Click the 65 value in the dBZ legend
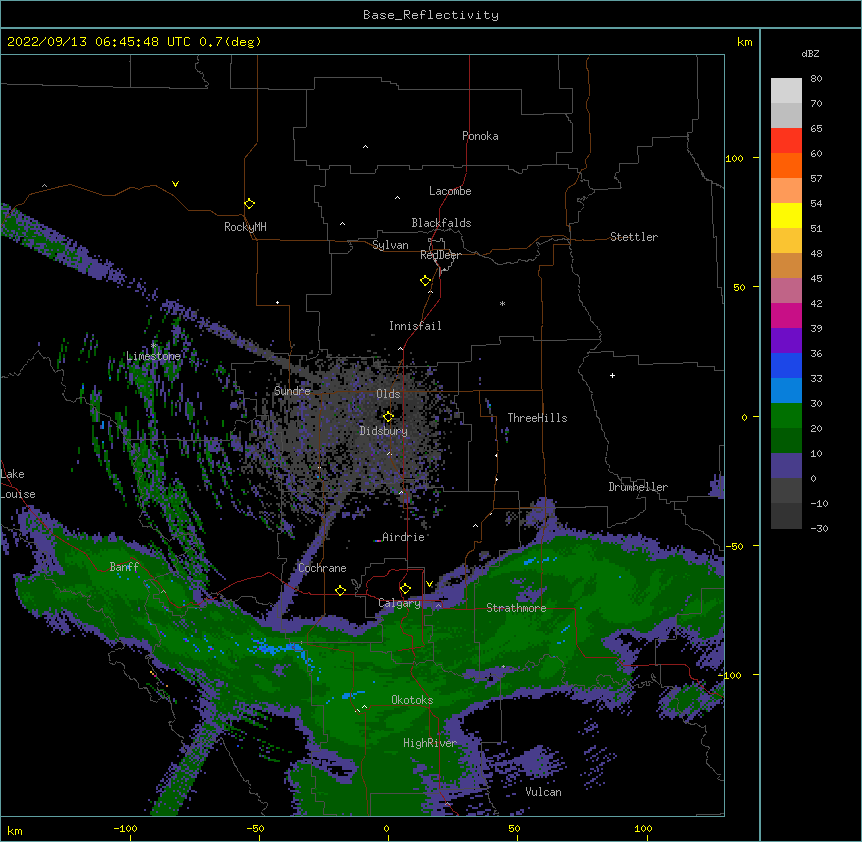 (x=816, y=129)
